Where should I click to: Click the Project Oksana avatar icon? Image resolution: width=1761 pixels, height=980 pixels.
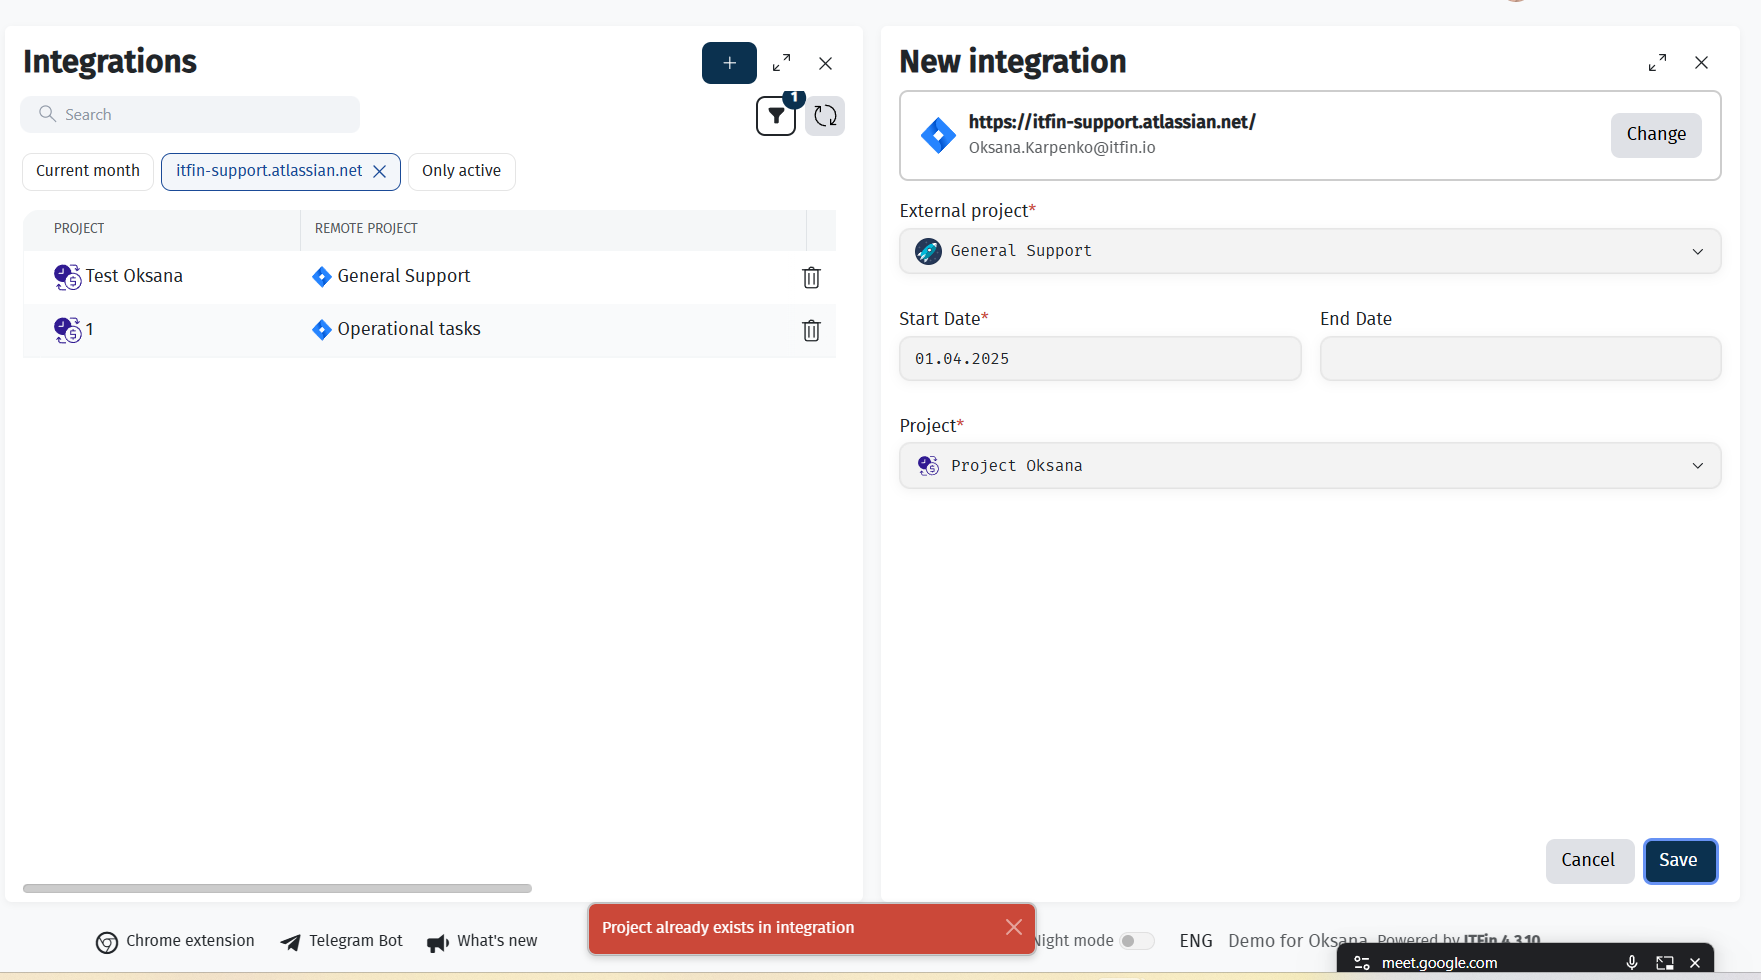pyautogui.click(x=928, y=466)
